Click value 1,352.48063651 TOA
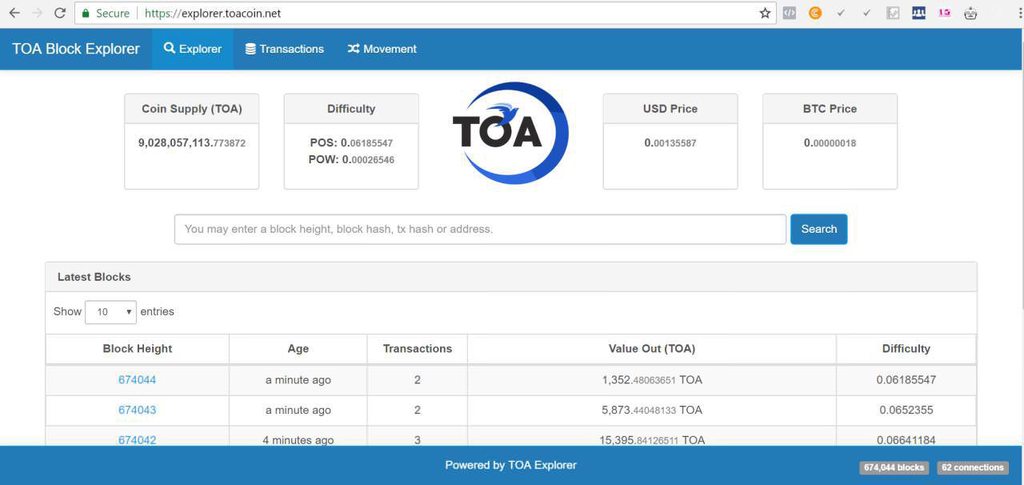The width and height of the screenshot is (1024, 485). tap(652, 380)
